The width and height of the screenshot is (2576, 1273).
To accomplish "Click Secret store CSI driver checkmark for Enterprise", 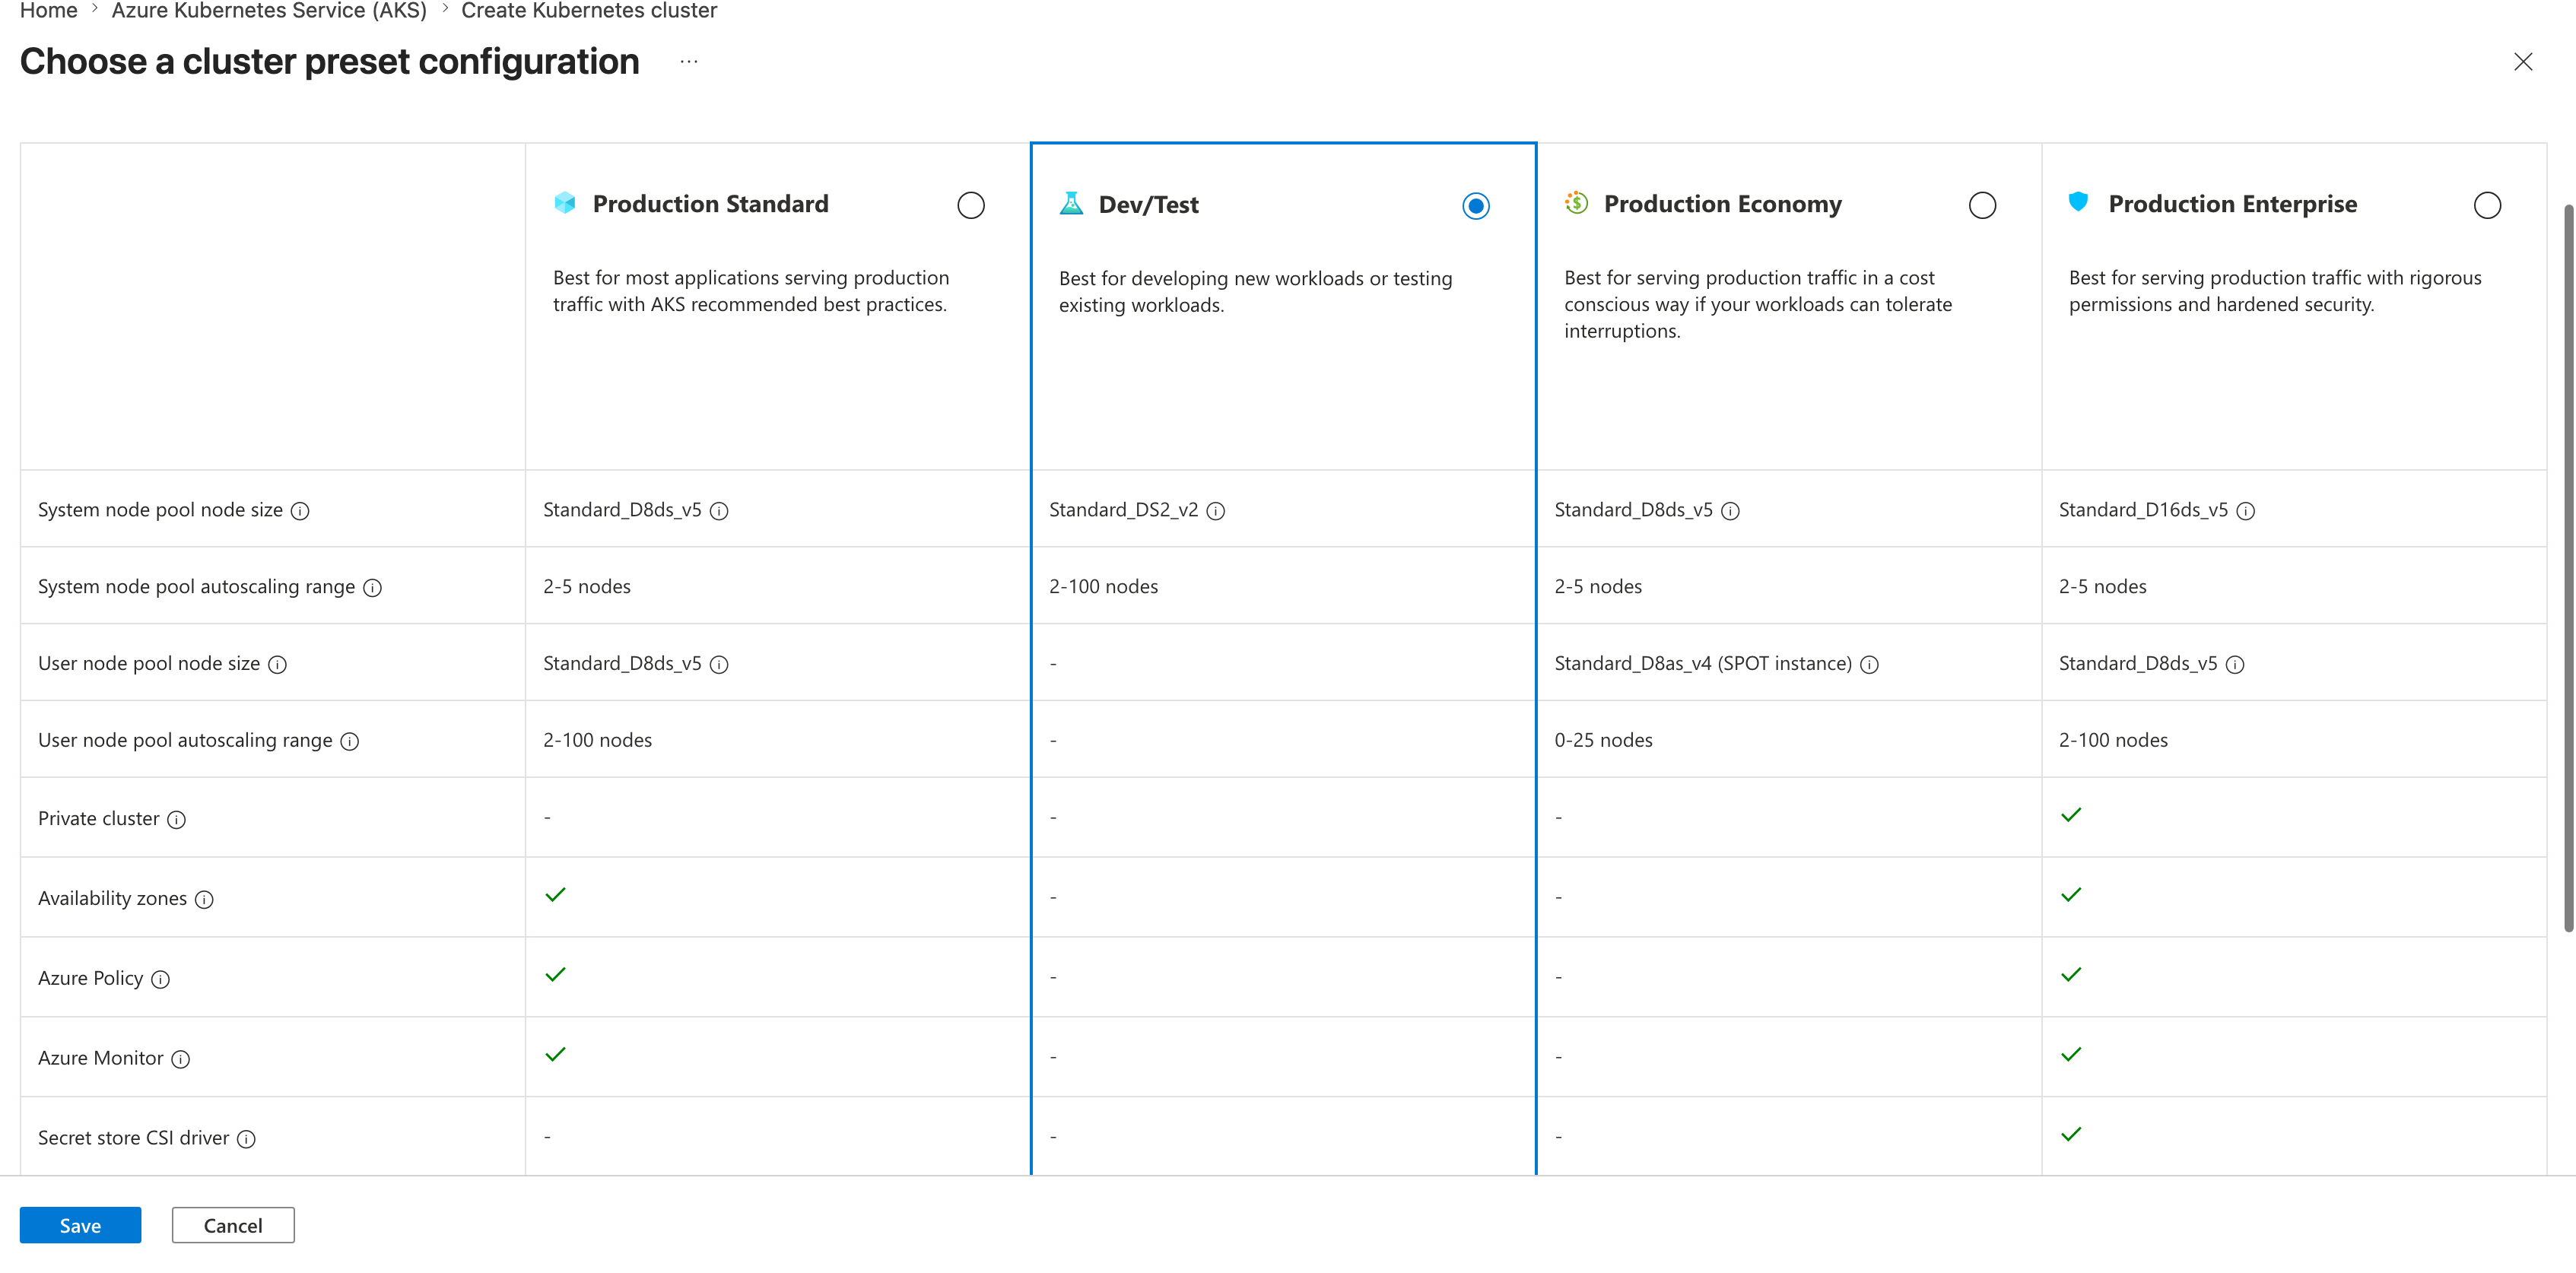I will (x=2071, y=1135).
